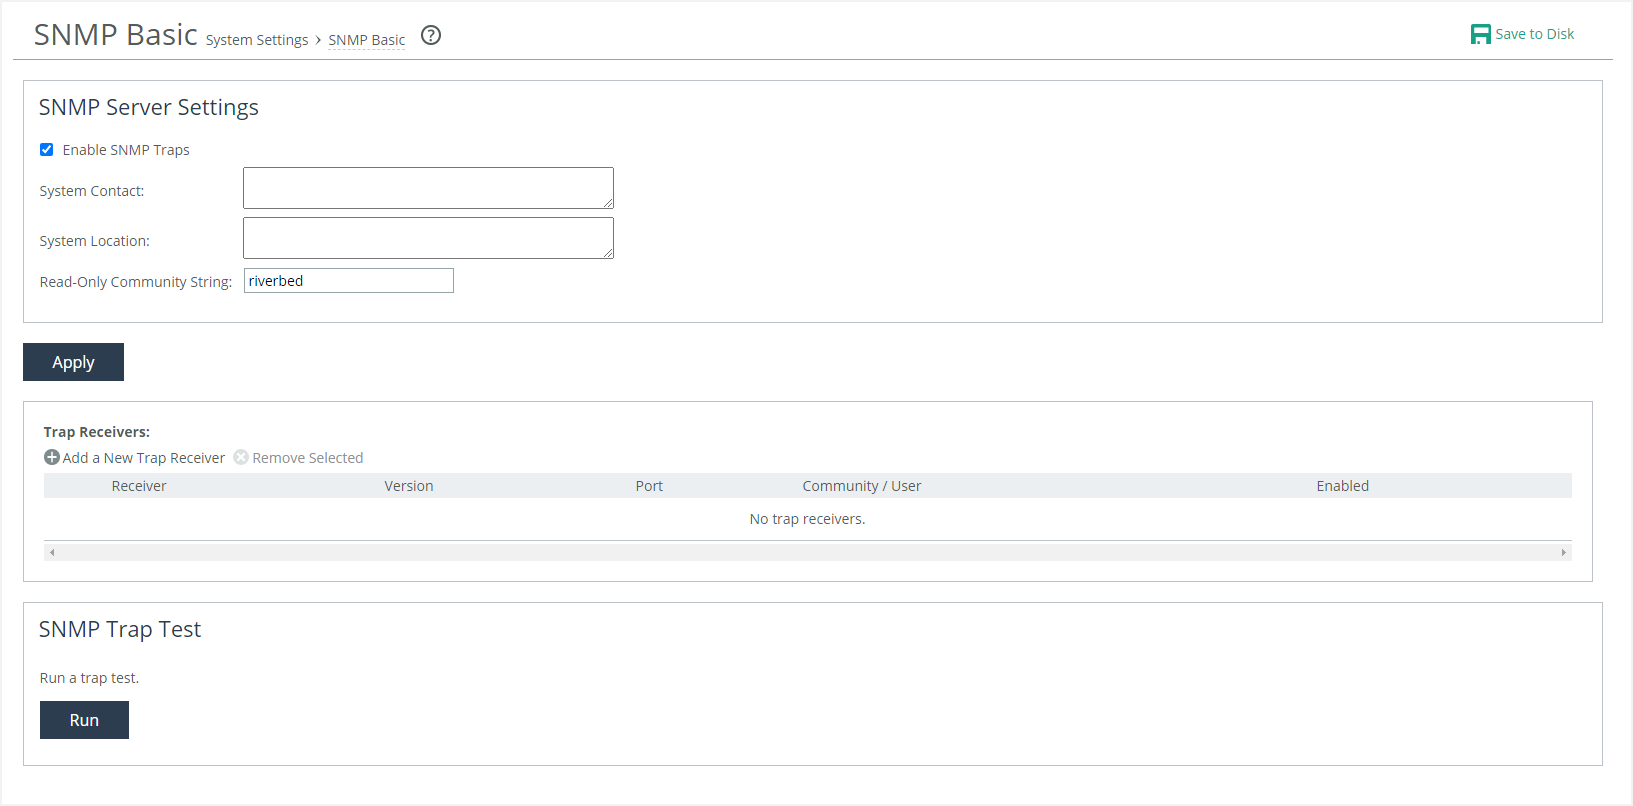Image resolution: width=1633 pixels, height=806 pixels.
Task: Select the Read-Only Community String field
Action: 348,281
